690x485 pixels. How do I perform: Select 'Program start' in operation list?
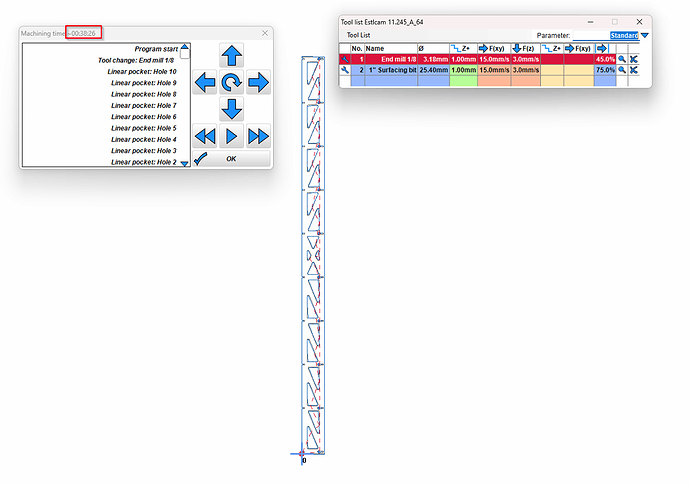pos(156,49)
